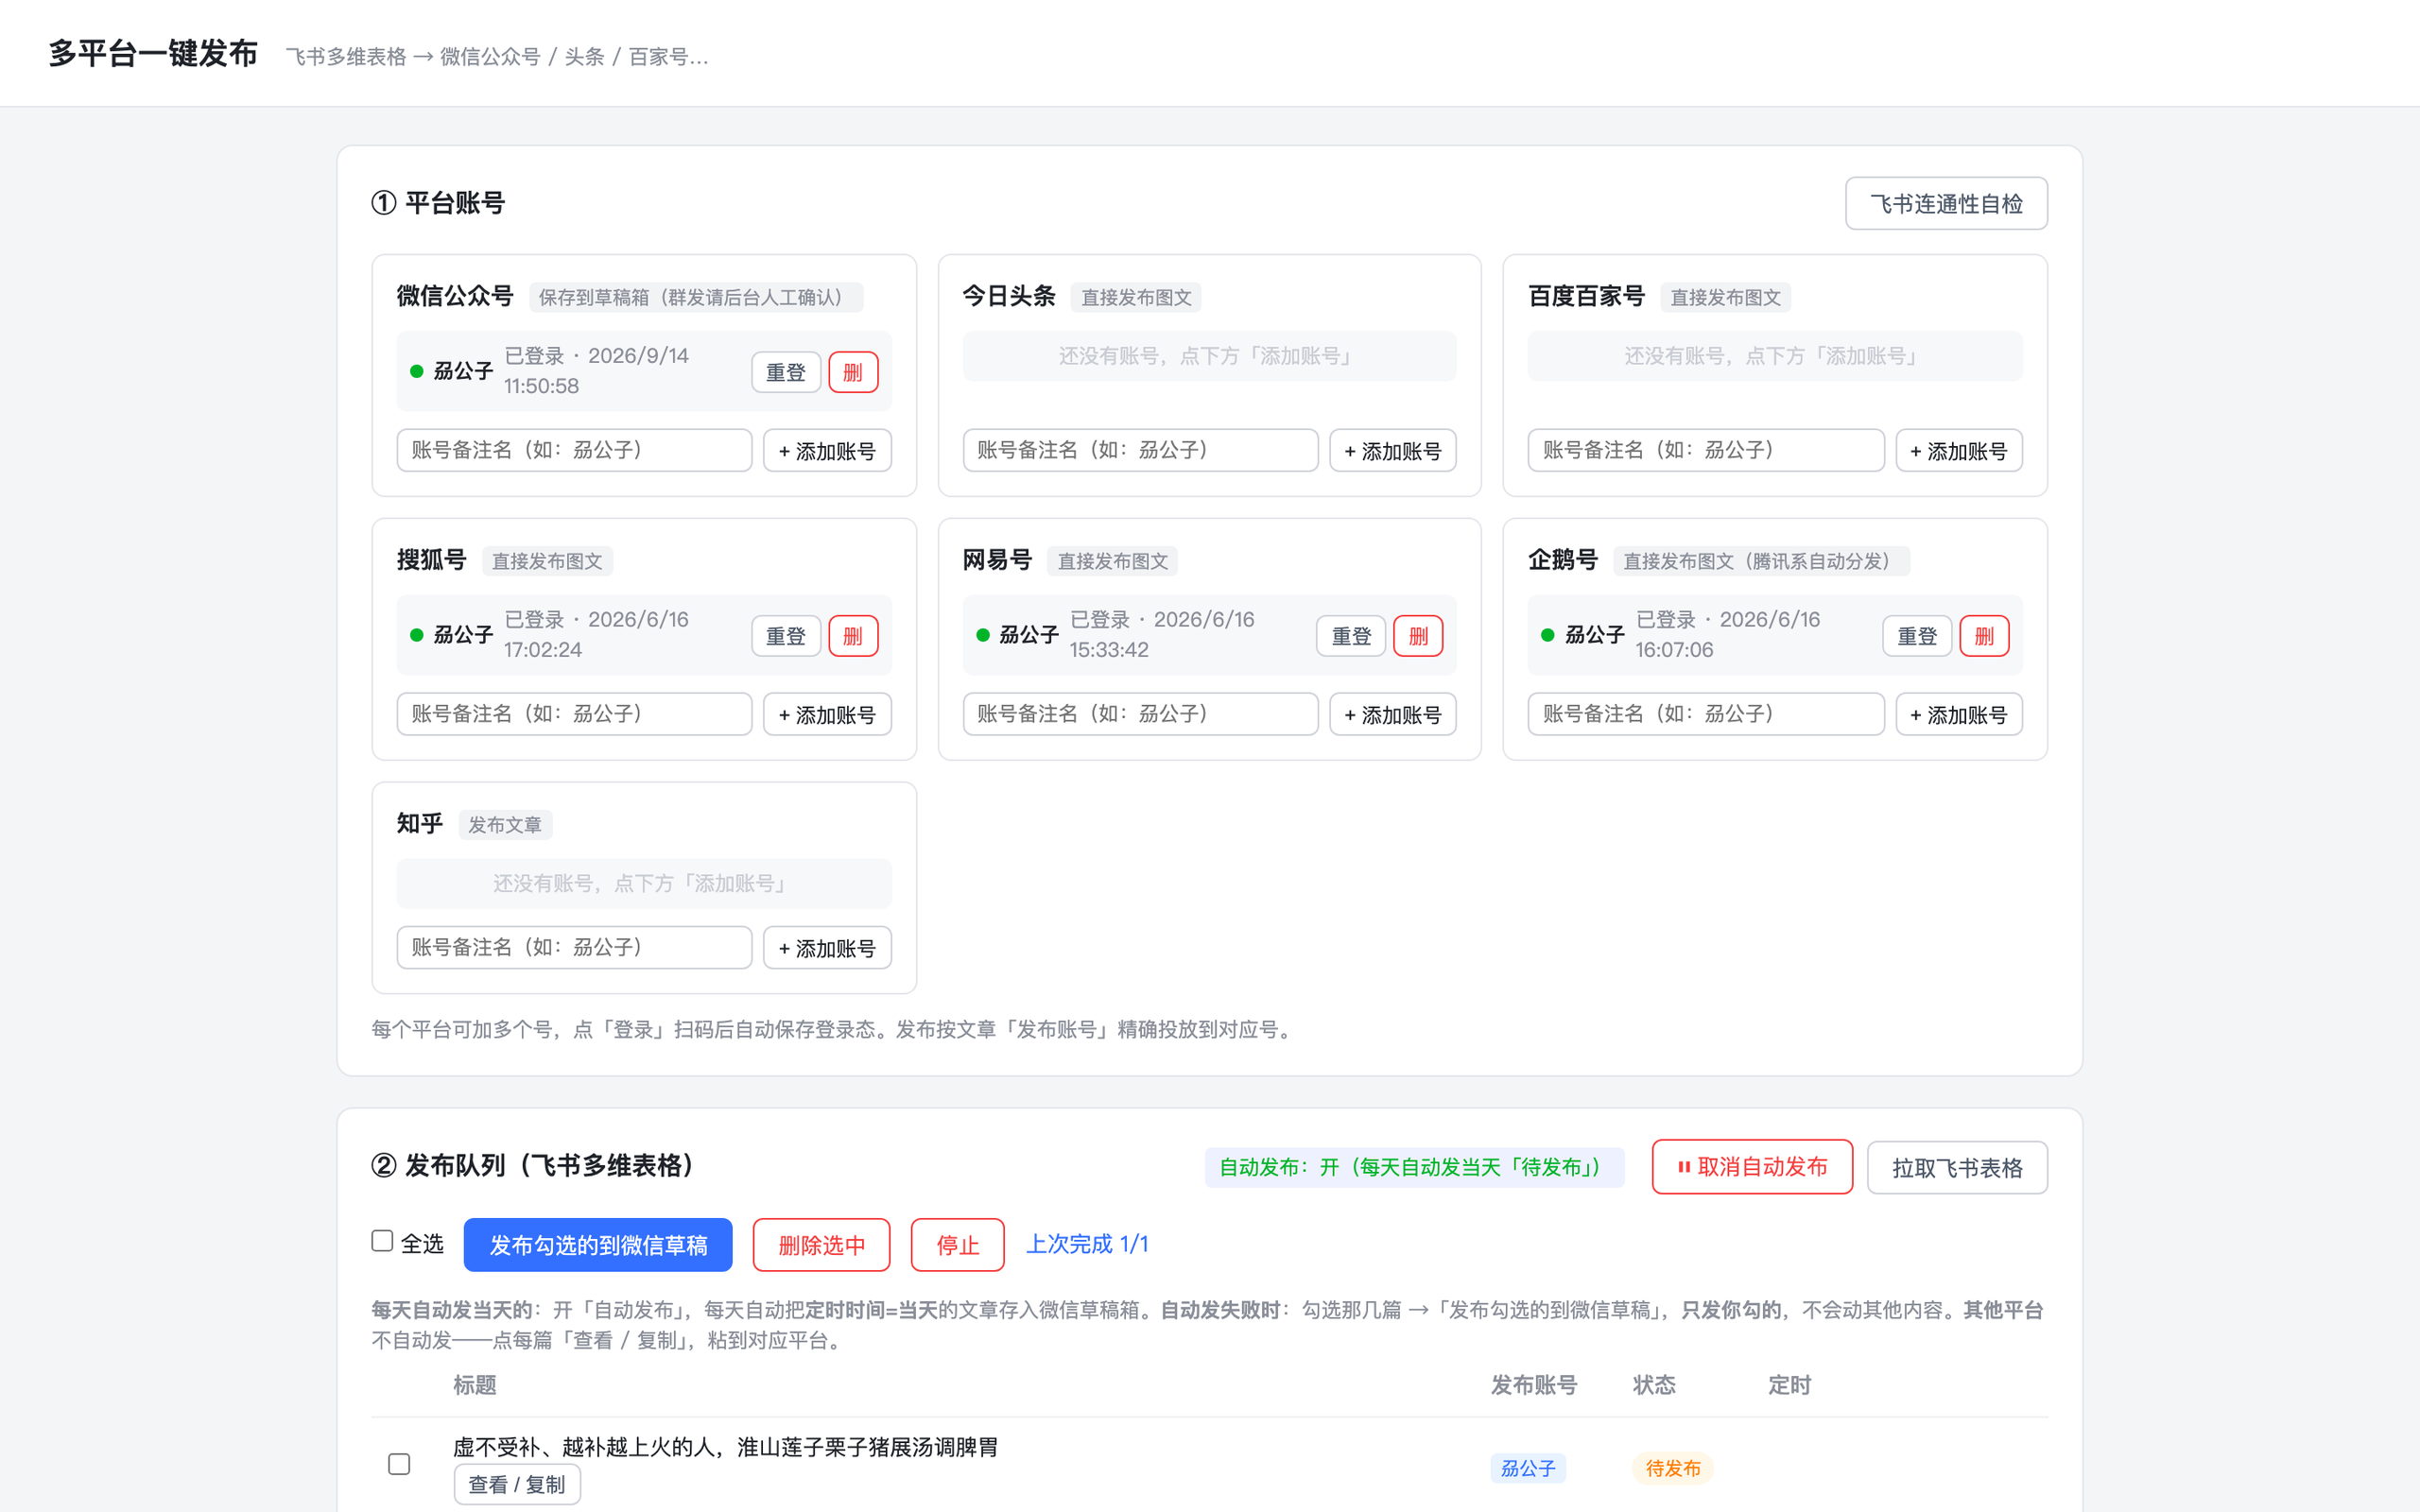The image size is (2420, 1512).
Task: Re-login the 企鹅号 account via 重登
Action: tap(1917, 636)
